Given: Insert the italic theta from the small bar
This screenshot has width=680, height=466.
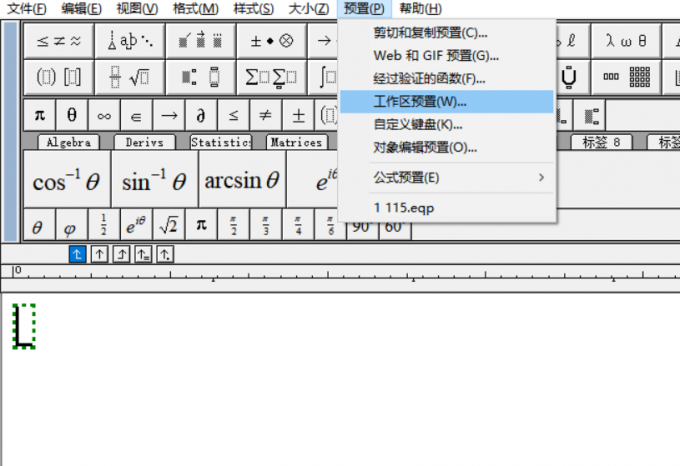Looking at the screenshot, I should click(x=39, y=225).
